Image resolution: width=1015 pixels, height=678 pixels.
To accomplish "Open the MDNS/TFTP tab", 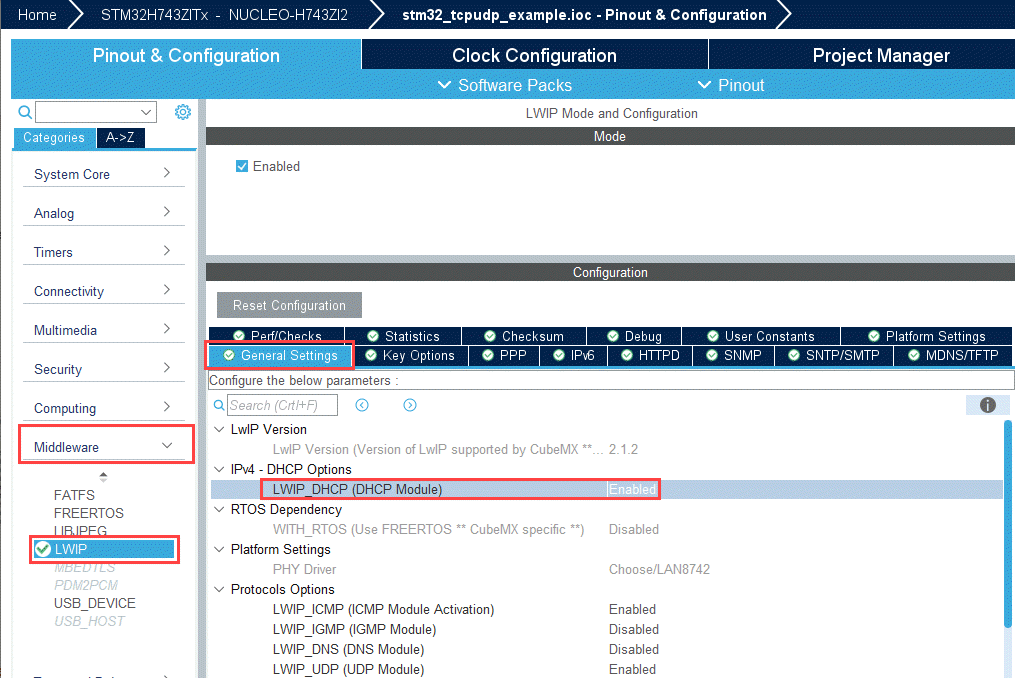I will [x=954, y=356].
